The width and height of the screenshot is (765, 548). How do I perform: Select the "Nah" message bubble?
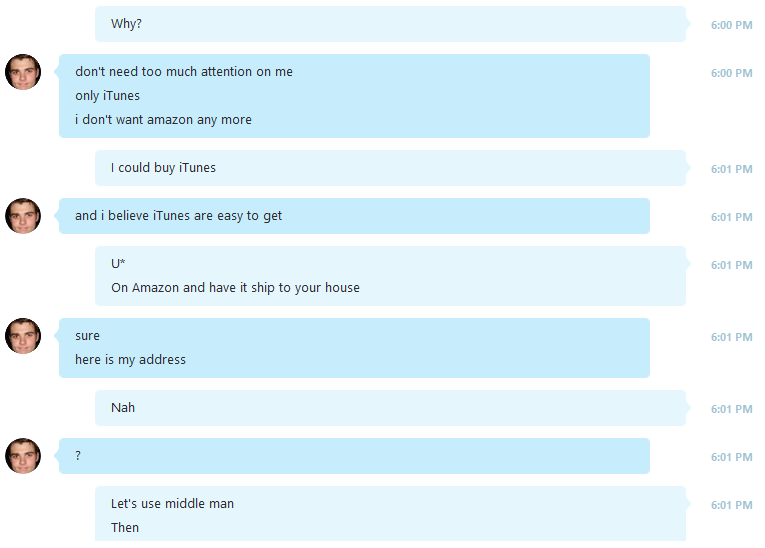[x=390, y=408]
